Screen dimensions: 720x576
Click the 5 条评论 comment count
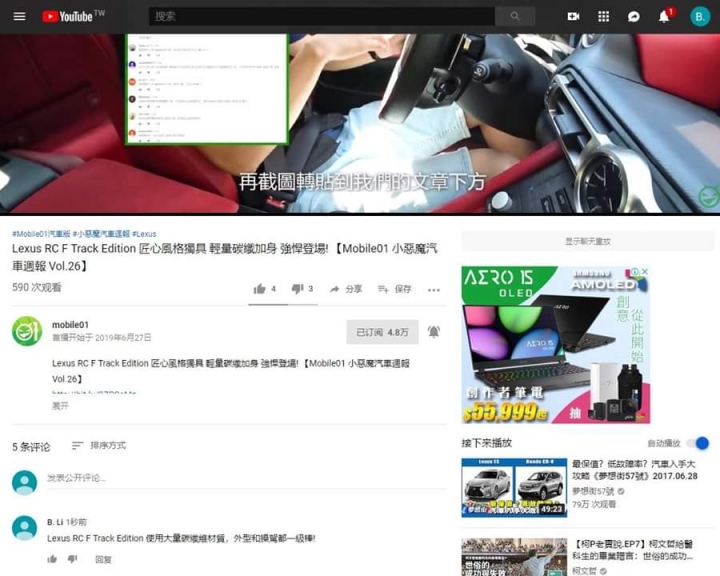31,447
